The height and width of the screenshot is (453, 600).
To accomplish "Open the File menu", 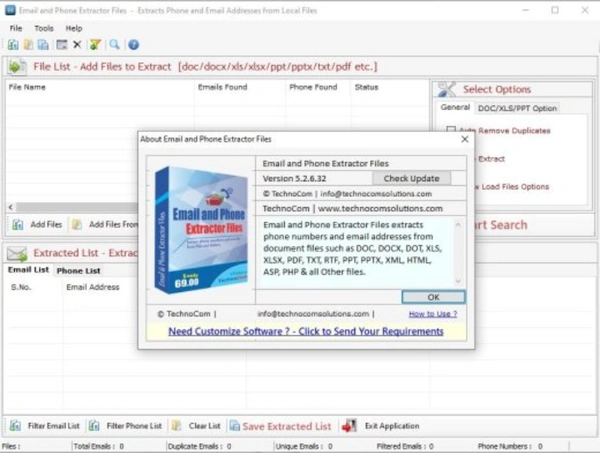I will click(16, 28).
